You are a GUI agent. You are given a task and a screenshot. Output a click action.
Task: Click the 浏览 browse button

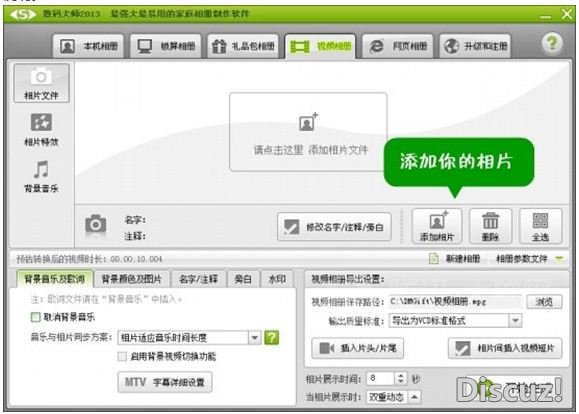[544, 302]
